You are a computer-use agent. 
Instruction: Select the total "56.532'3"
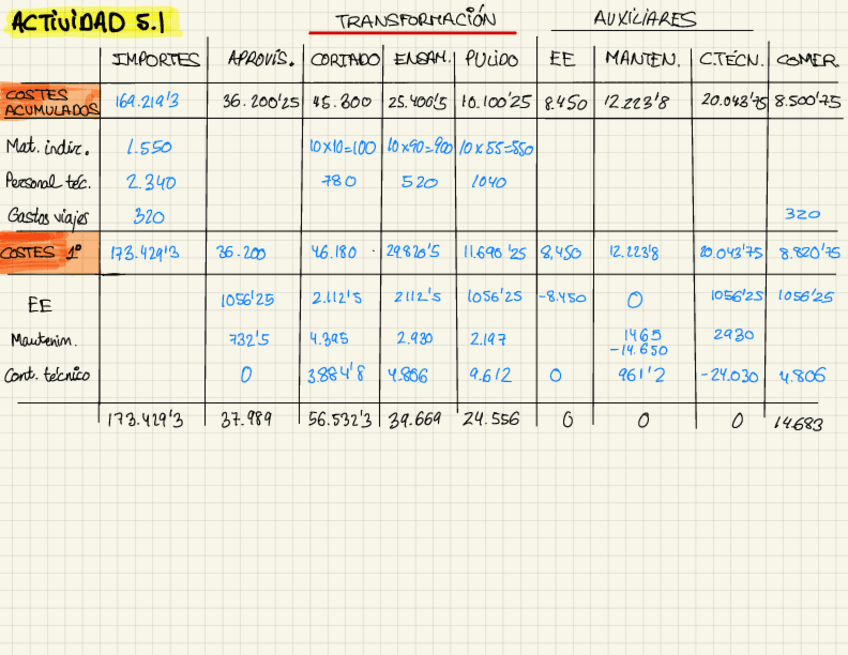340,420
